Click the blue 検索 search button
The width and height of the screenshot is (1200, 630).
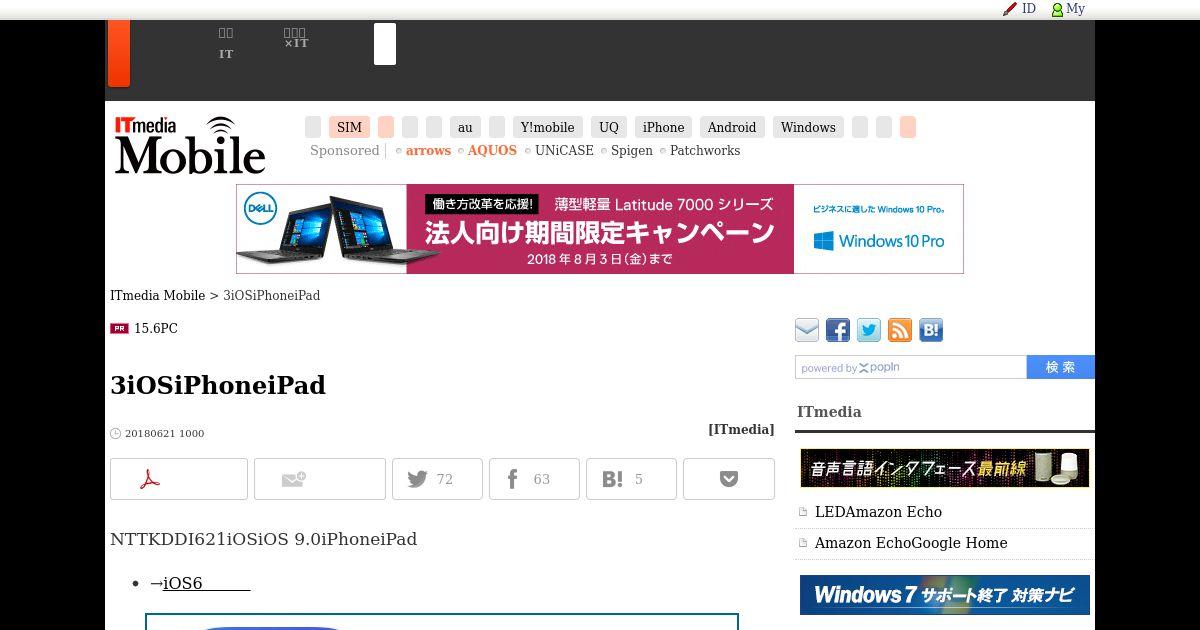[1061, 367]
